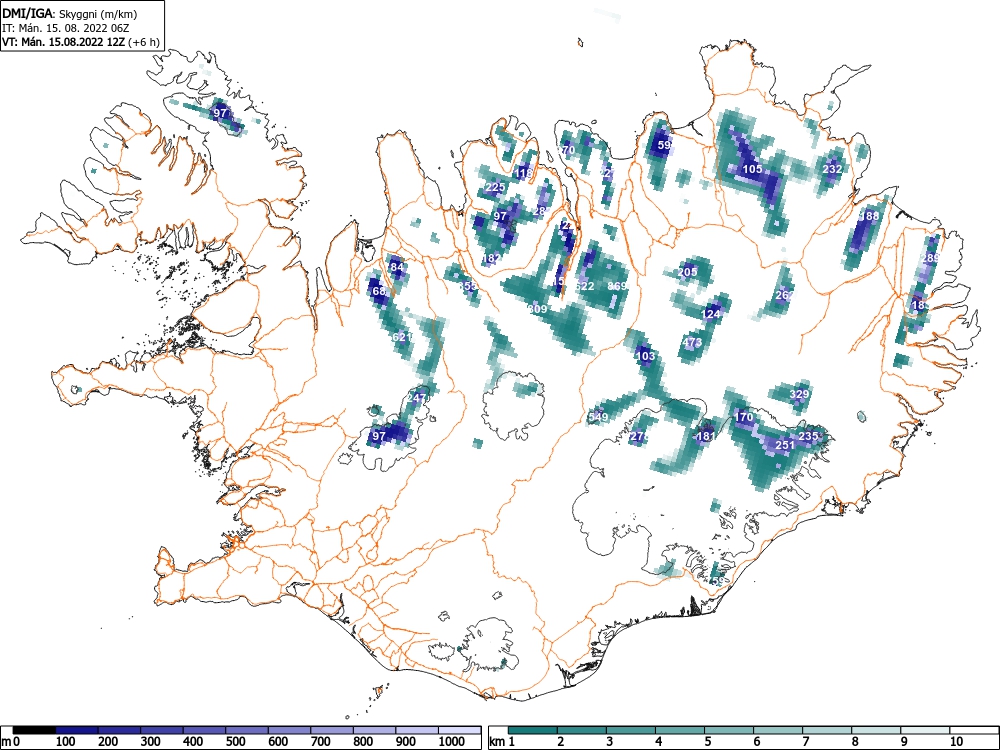Click the visibility value '124' on the map
The image size is (1000, 750).
tap(710, 314)
